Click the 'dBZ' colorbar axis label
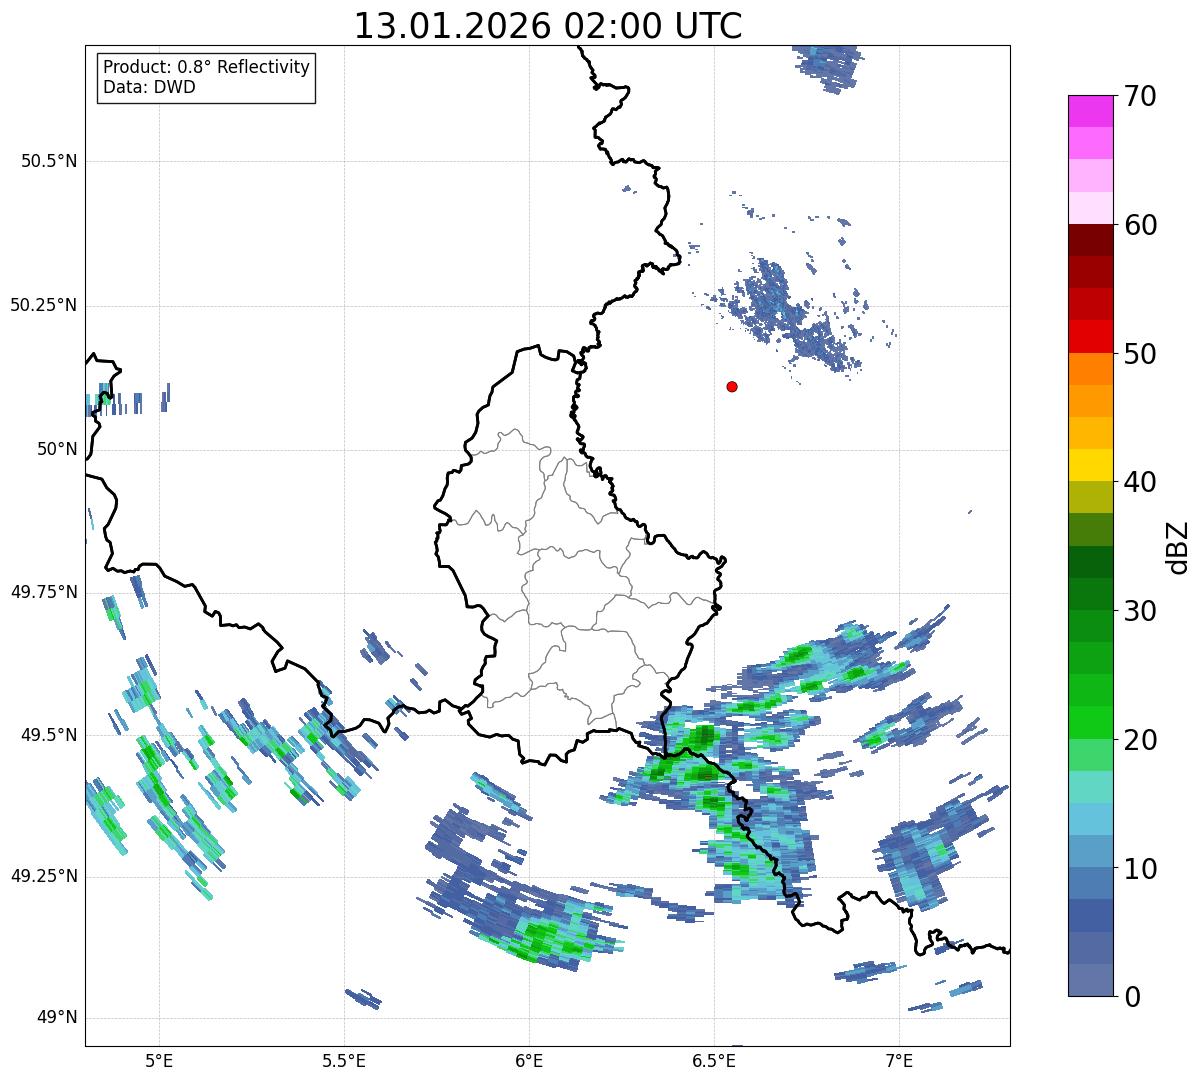 [x=1178, y=546]
